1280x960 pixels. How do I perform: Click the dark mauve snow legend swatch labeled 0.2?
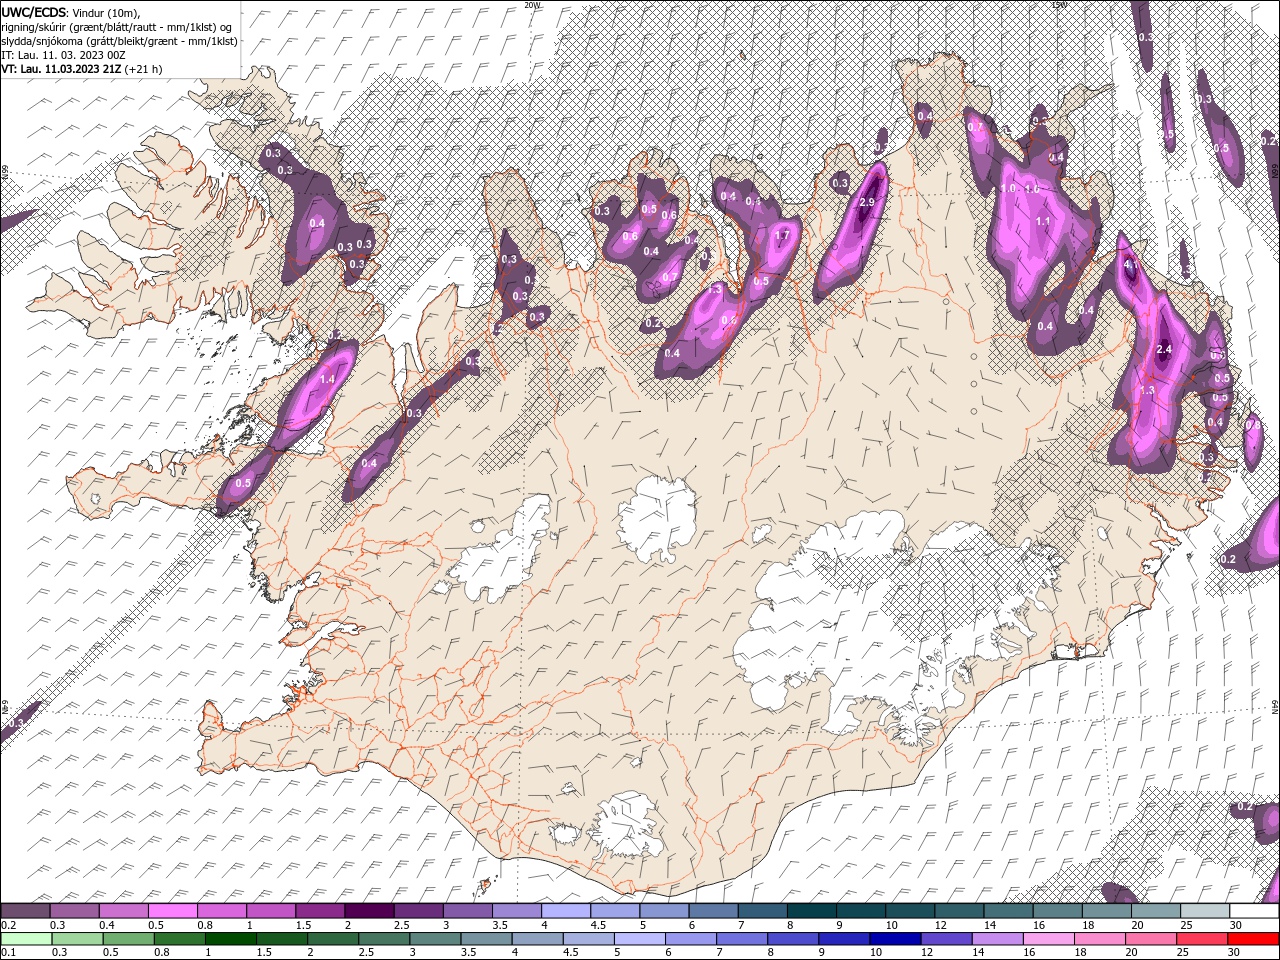[x=25, y=911]
